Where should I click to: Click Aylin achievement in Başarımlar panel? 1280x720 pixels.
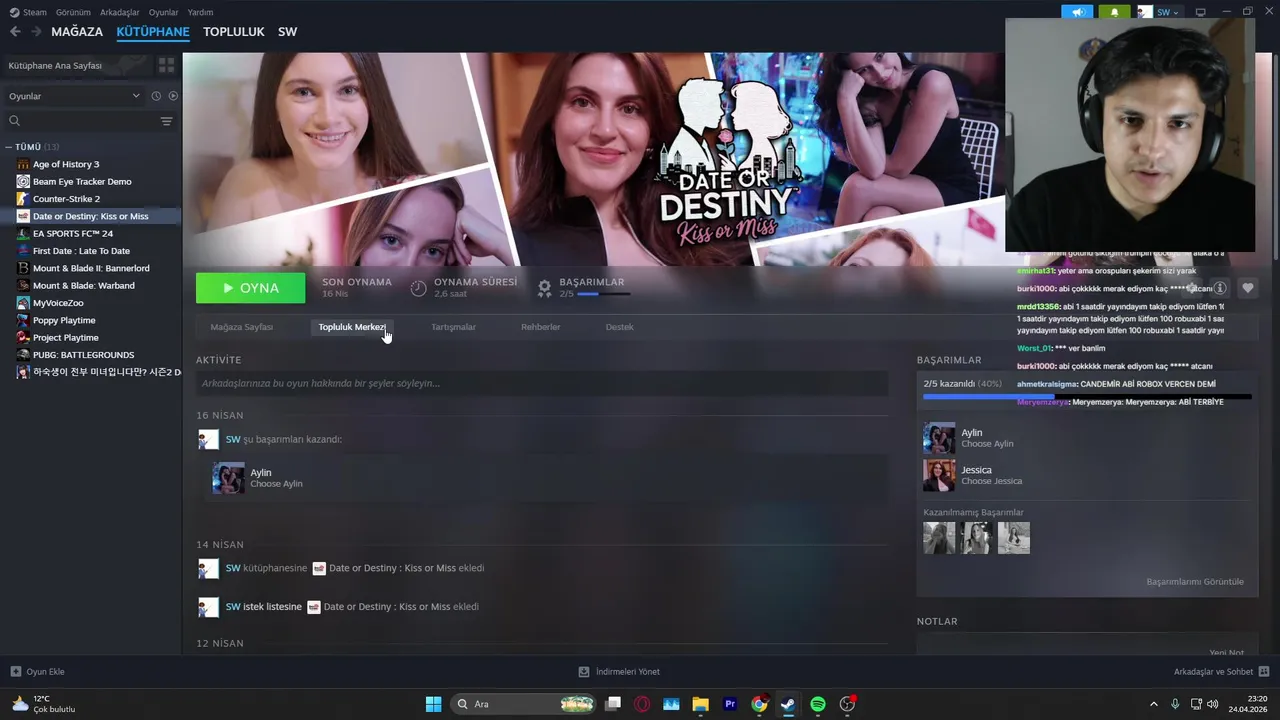click(x=968, y=438)
